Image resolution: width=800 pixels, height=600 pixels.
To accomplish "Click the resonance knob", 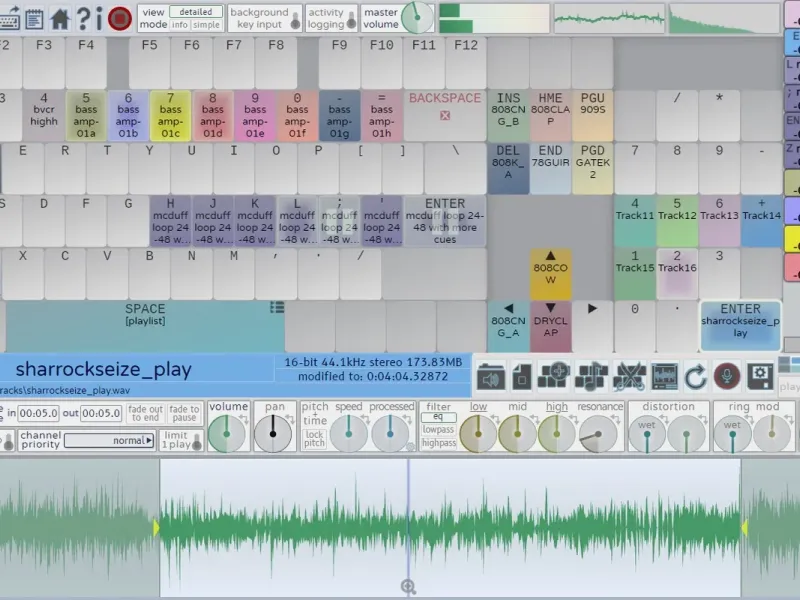I will (x=598, y=435).
